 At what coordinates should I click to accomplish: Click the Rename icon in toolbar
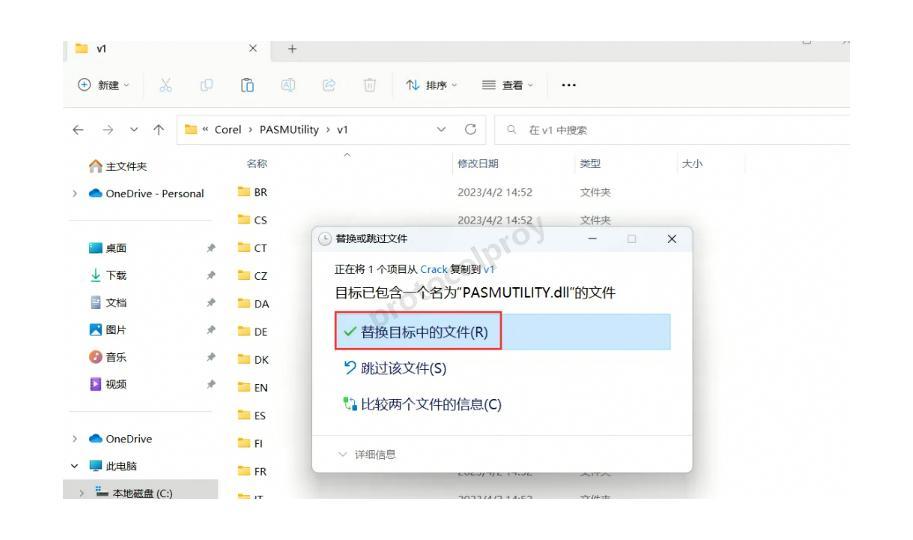[288, 85]
